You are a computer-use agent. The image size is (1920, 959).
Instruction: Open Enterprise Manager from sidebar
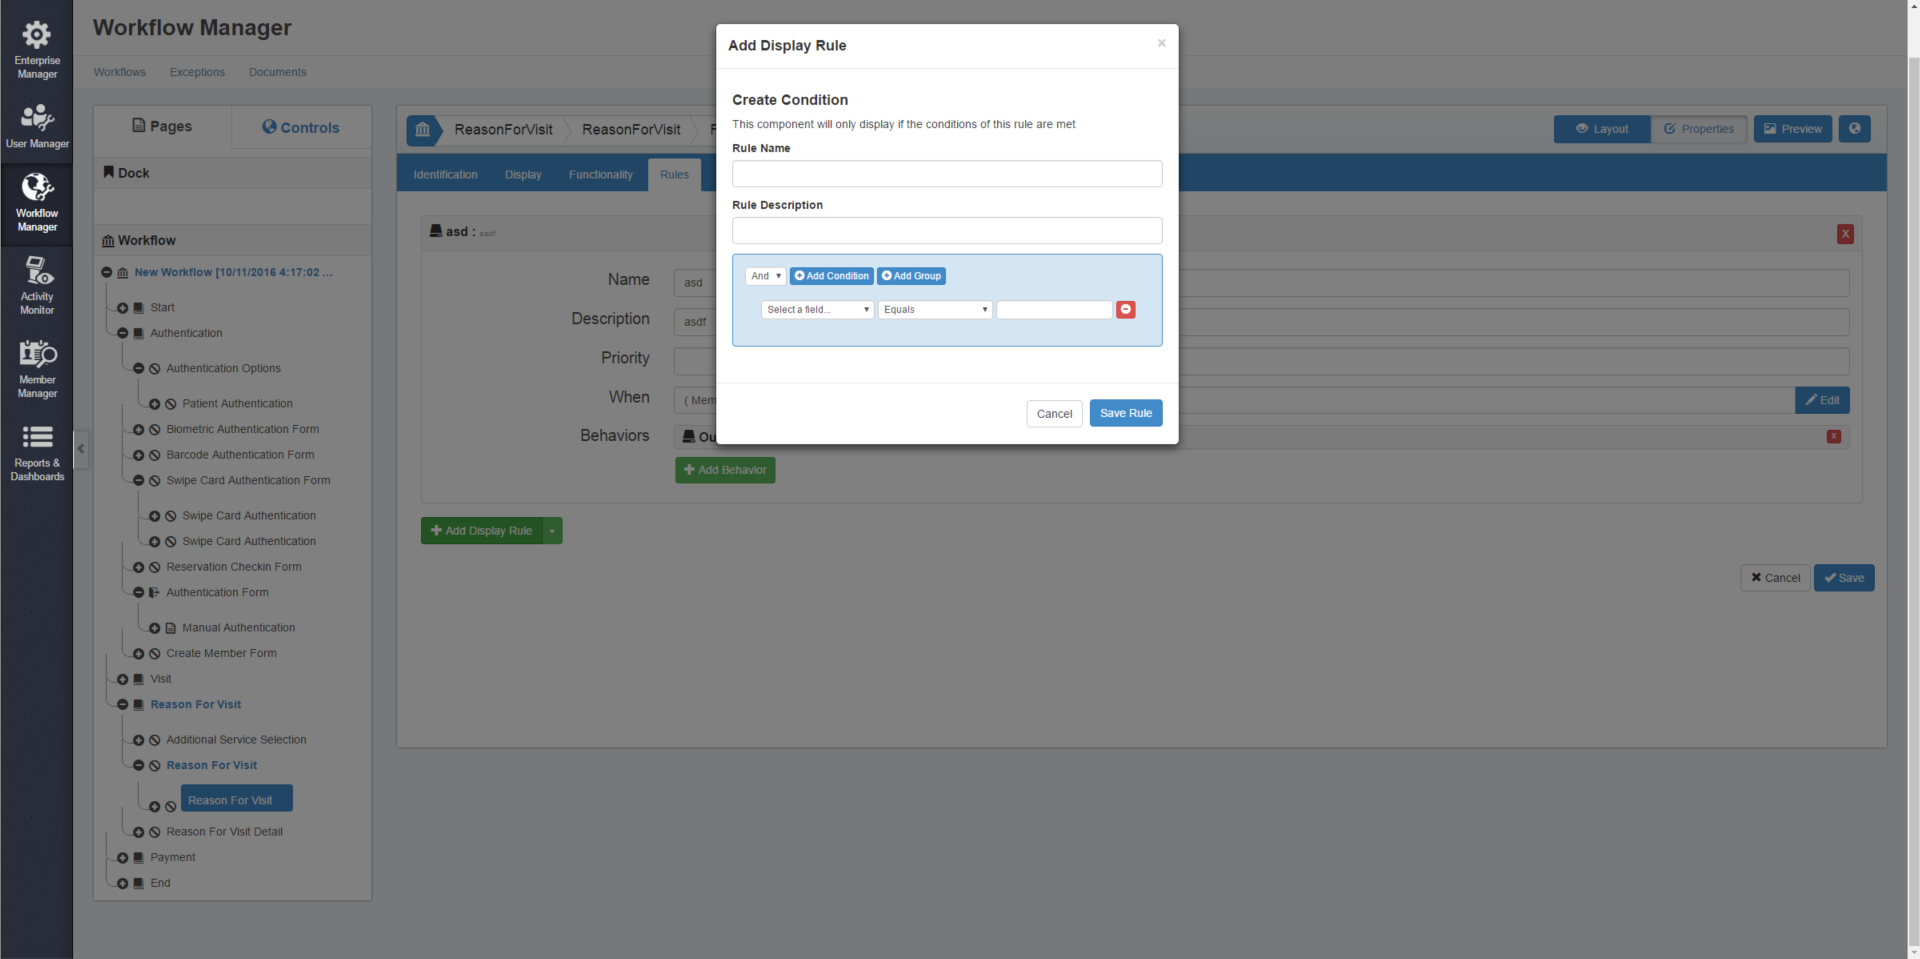37,50
